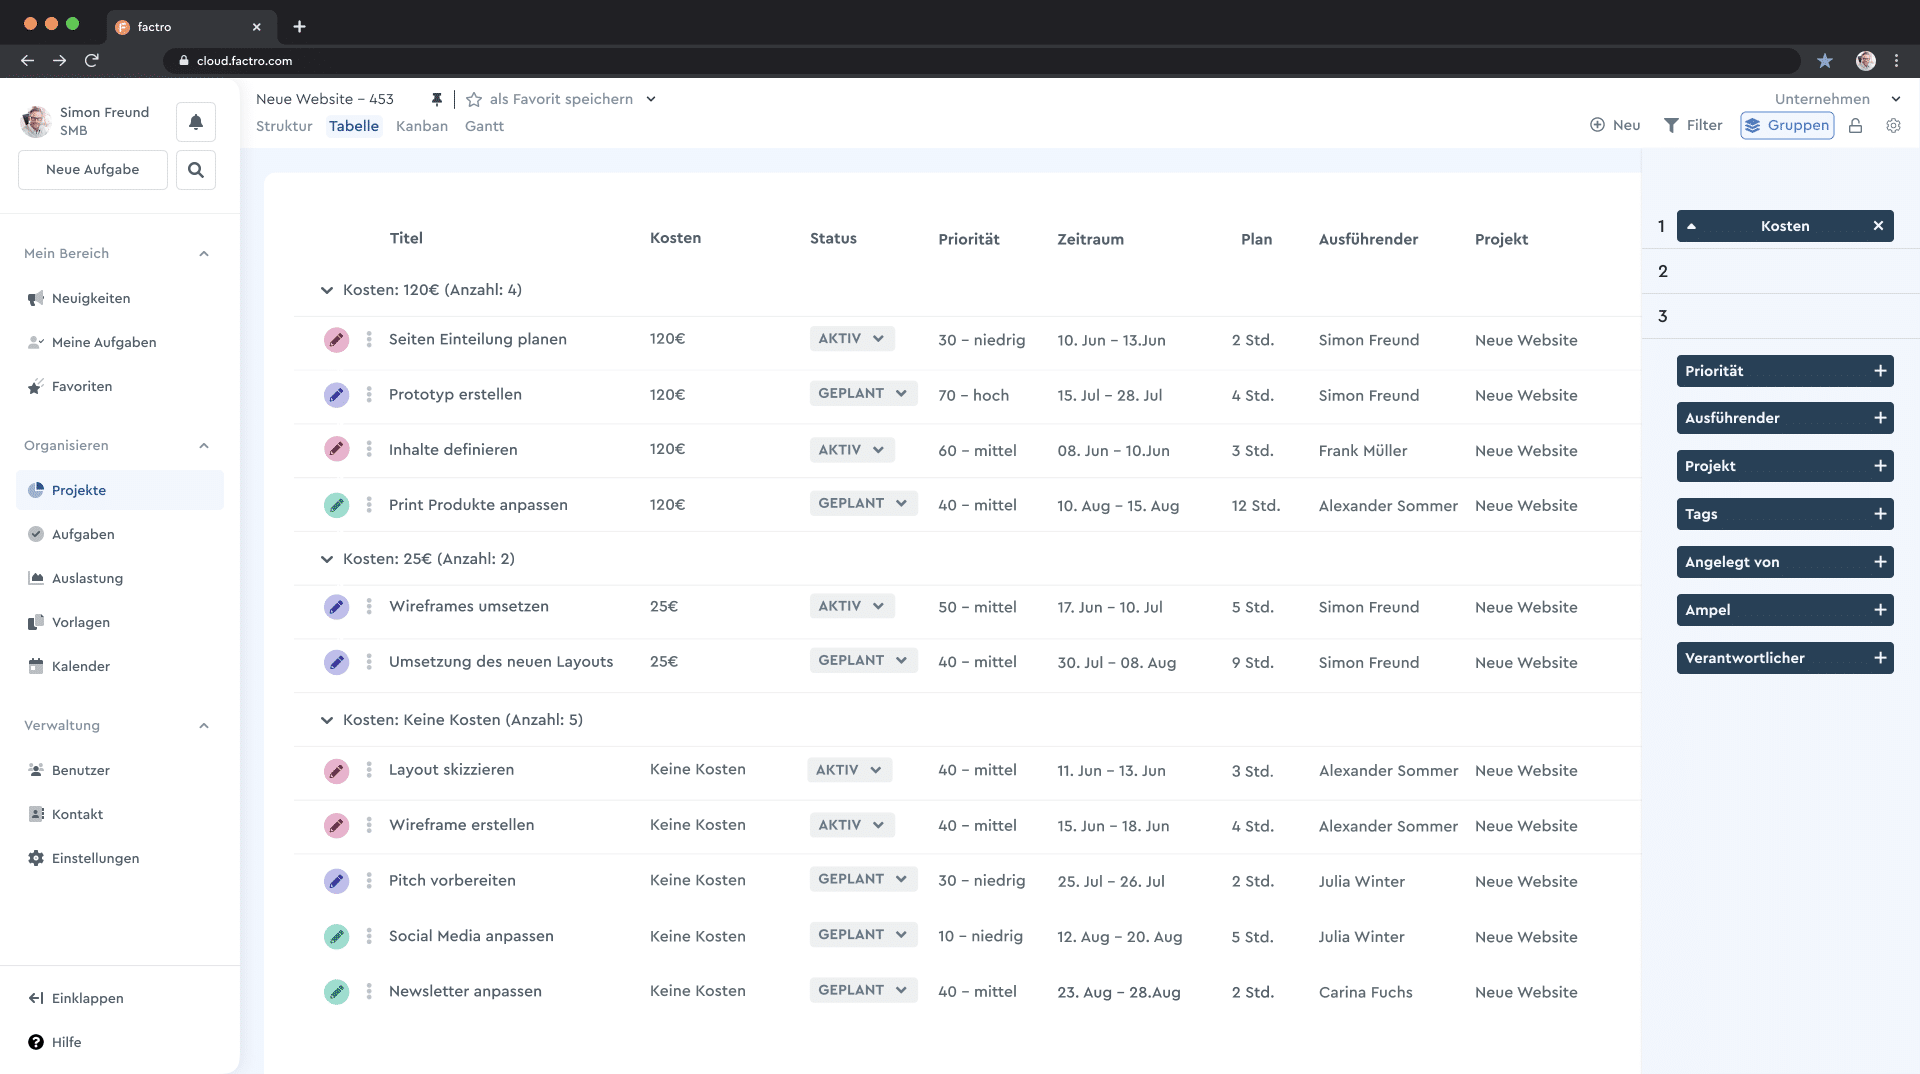The image size is (1920, 1074).
Task: Click pencil icon for Print Produkte anpassen
Action: tap(336, 505)
